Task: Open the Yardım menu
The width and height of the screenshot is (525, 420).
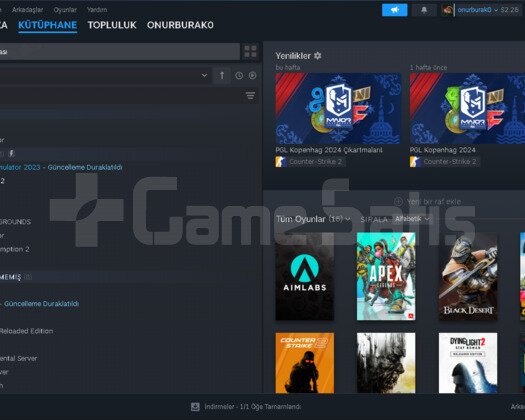Action: coord(97,10)
